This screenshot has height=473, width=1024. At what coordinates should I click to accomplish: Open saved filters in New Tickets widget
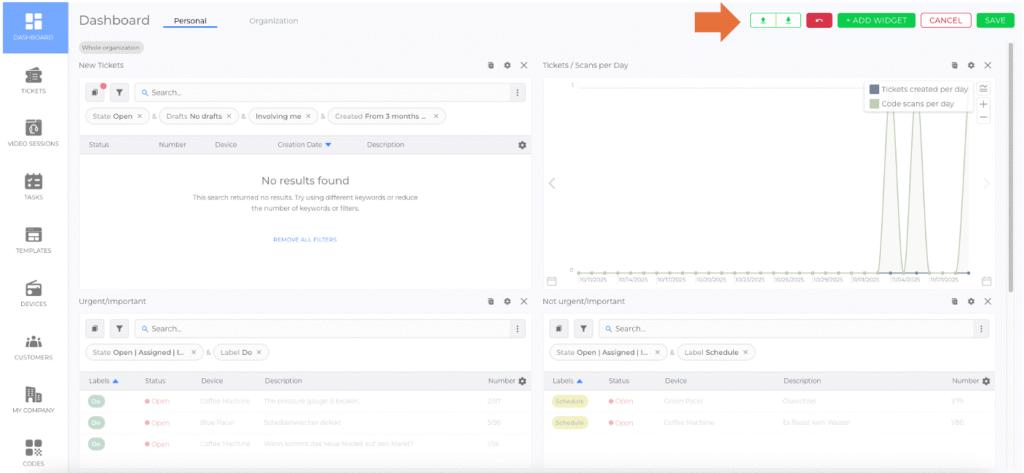pos(95,93)
